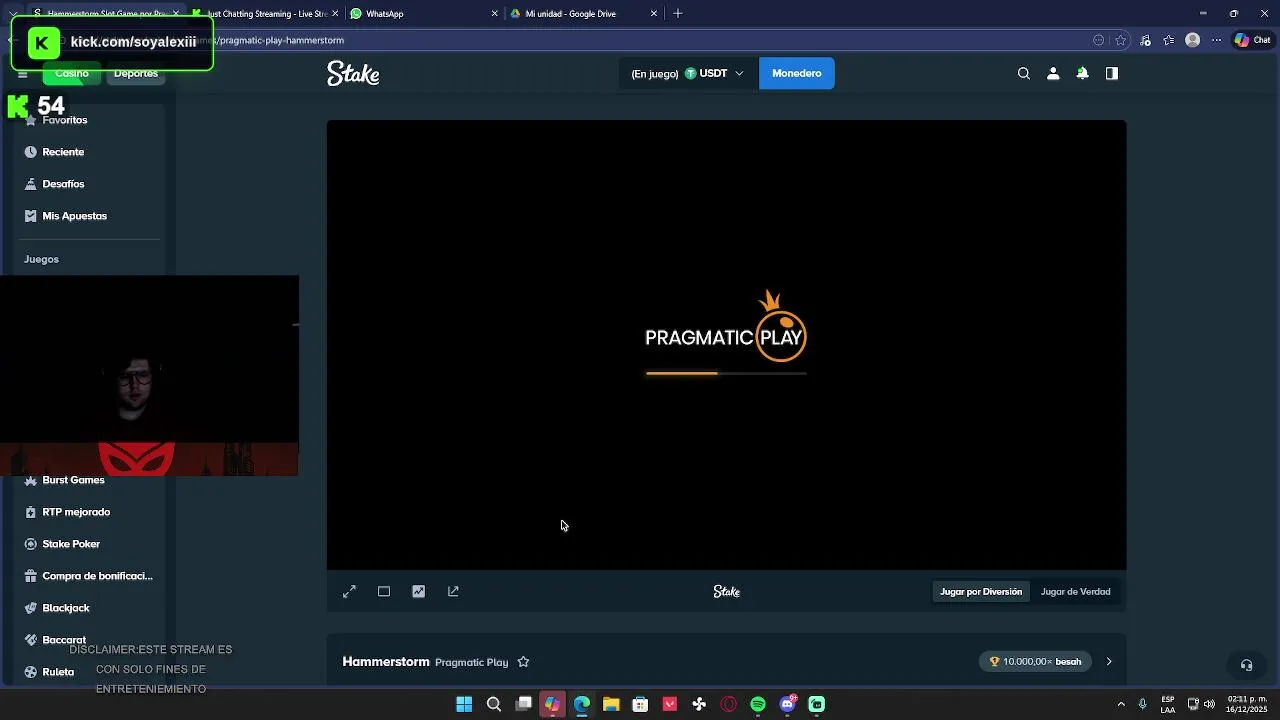
Task: Open the browser Copilot Chat button
Action: point(1252,40)
